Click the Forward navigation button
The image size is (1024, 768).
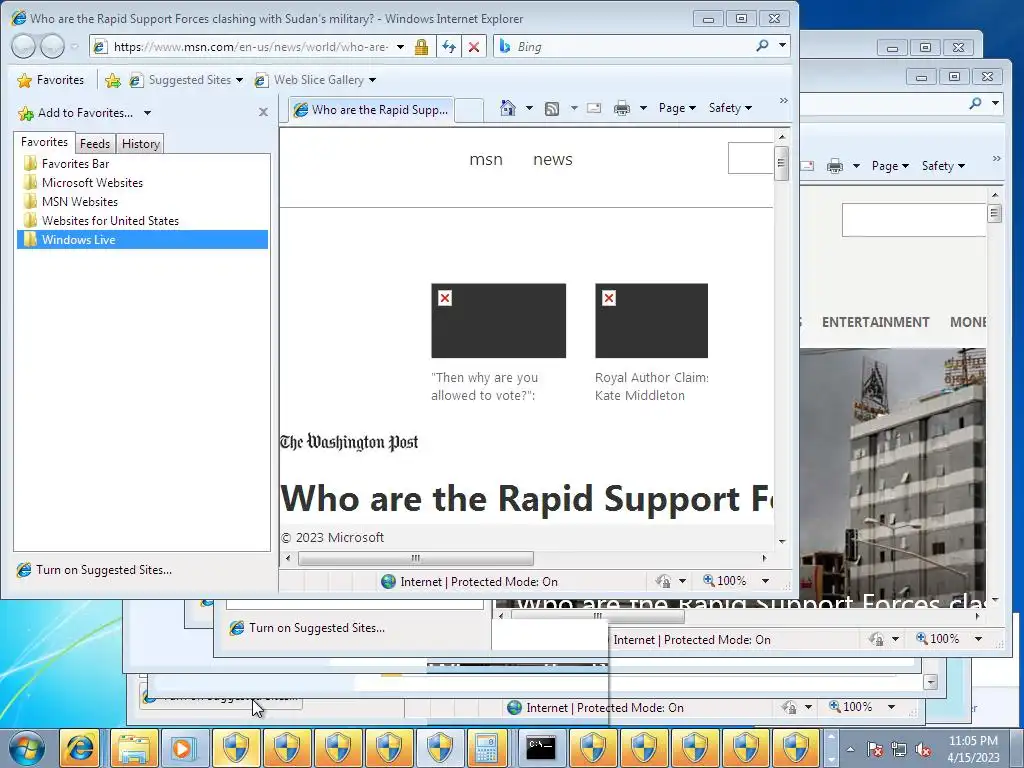pos(52,46)
